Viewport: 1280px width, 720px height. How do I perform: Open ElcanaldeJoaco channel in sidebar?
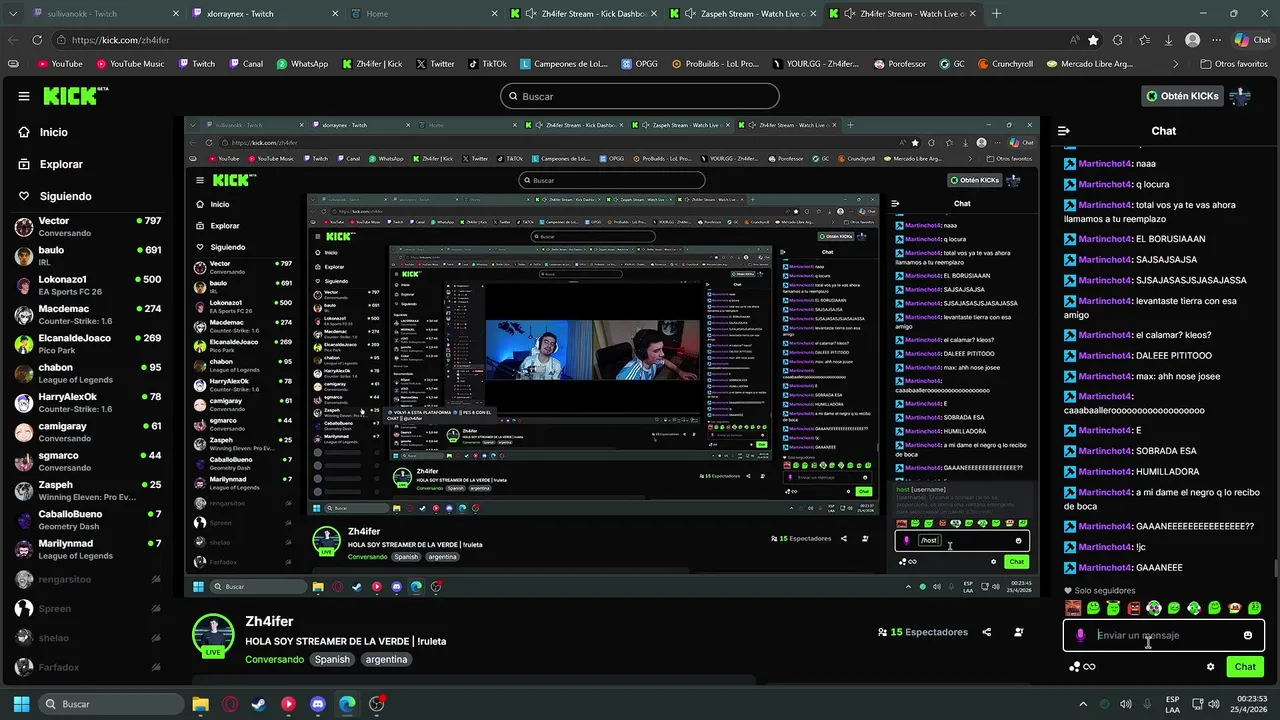click(x=88, y=344)
